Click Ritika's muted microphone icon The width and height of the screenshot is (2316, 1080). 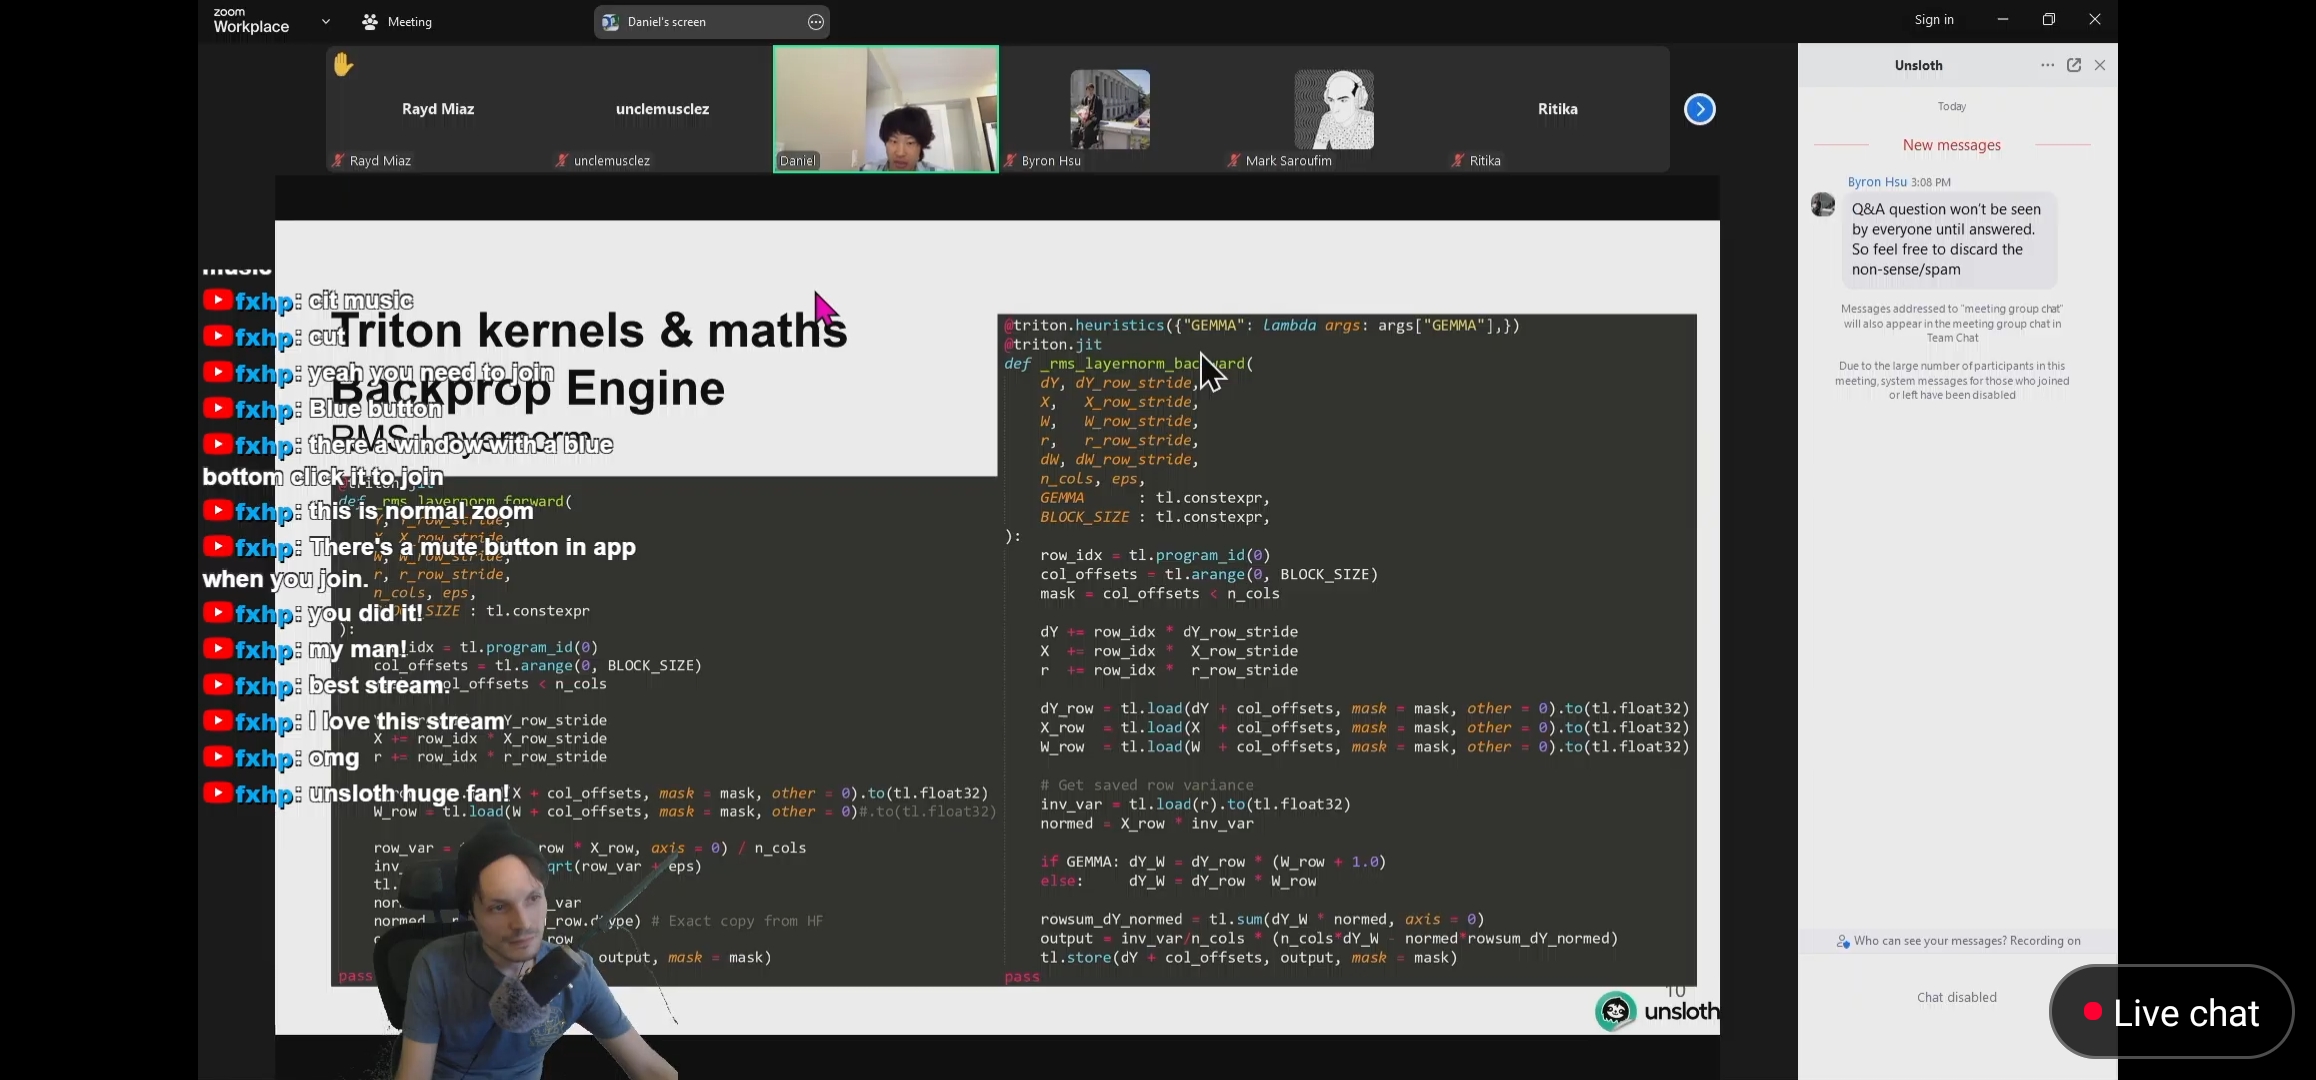[x=1458, y=160]
